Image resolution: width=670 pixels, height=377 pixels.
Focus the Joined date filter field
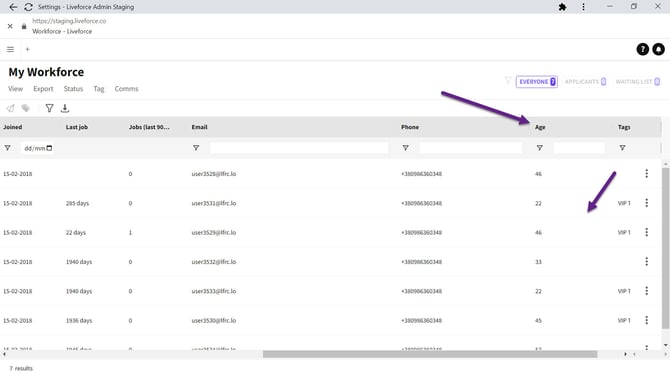(x=37, y=148)
